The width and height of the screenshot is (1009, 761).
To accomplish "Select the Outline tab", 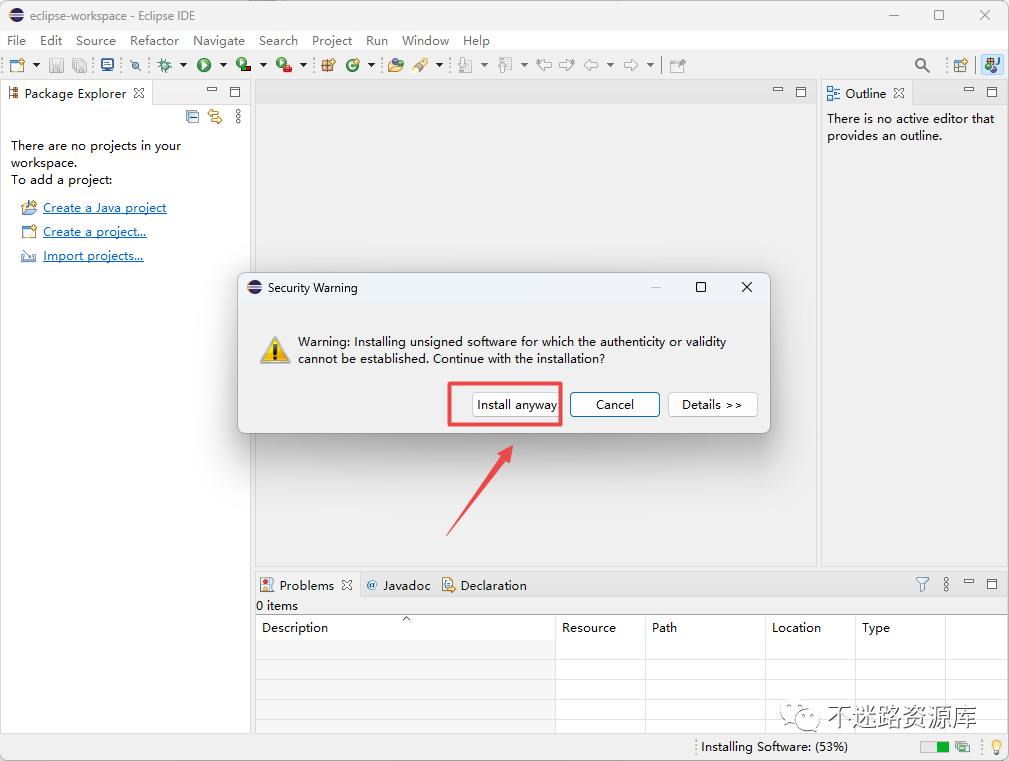I will coord(866,93).
